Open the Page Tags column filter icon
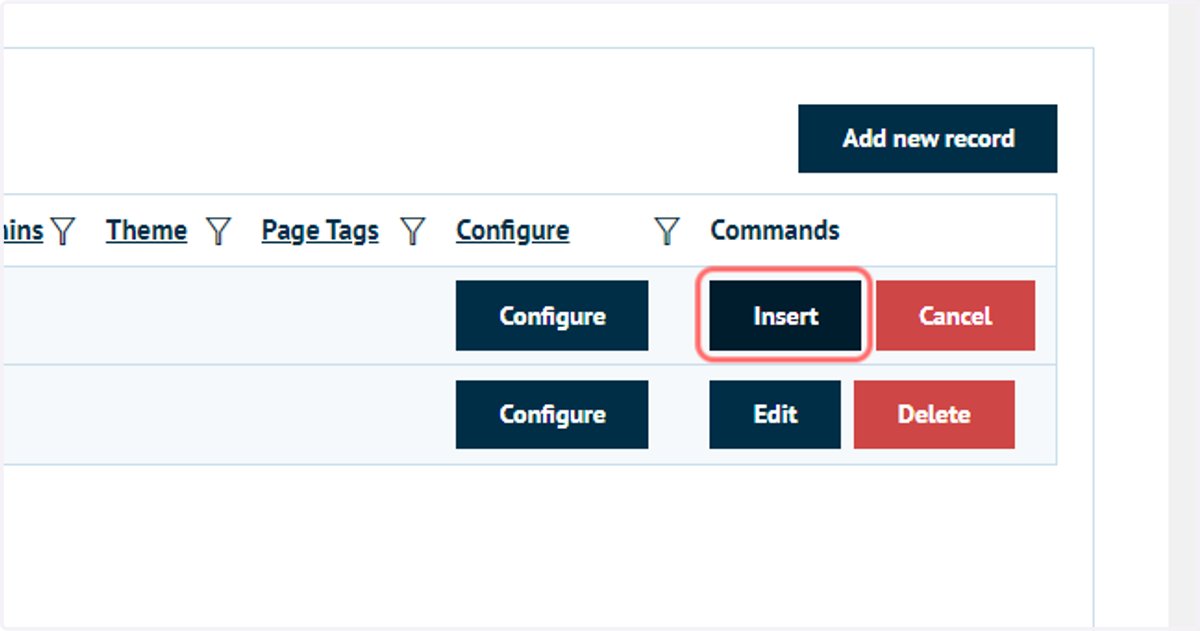Screen dimensions: 1200x631 [x=413, y=232]
